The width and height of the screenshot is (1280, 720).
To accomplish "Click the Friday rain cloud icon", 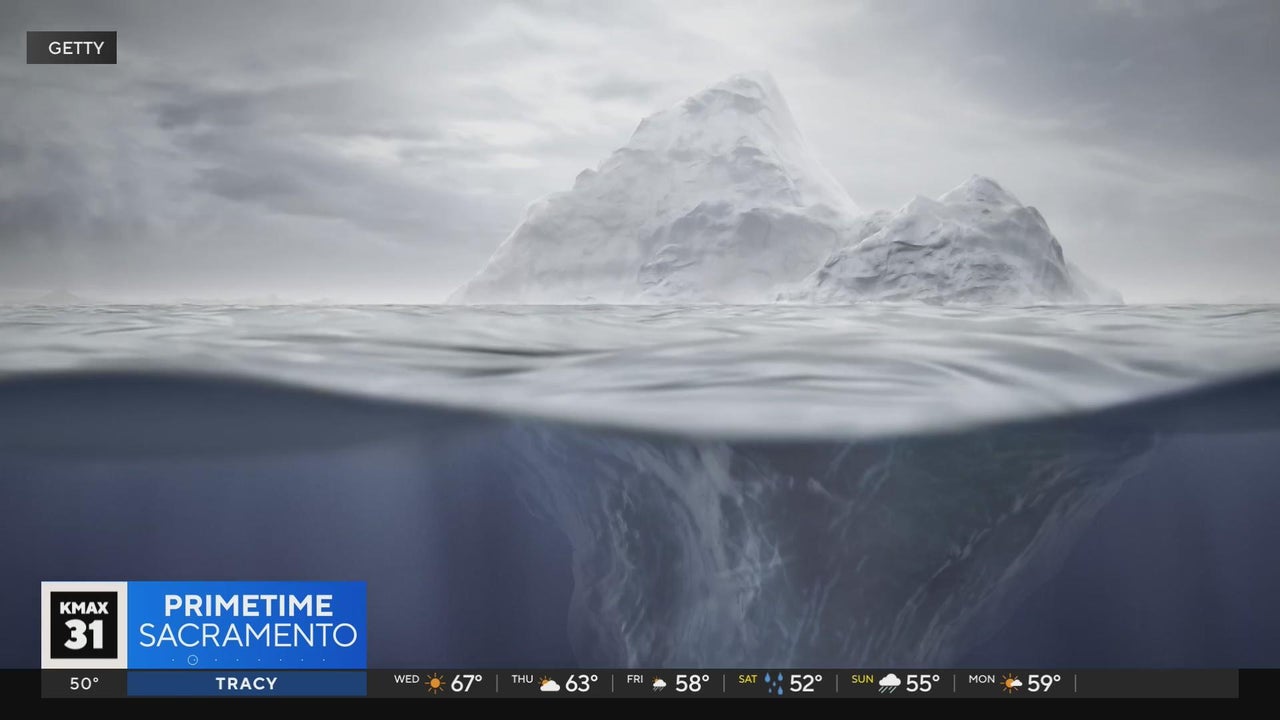I will click(x=659, y=684).
